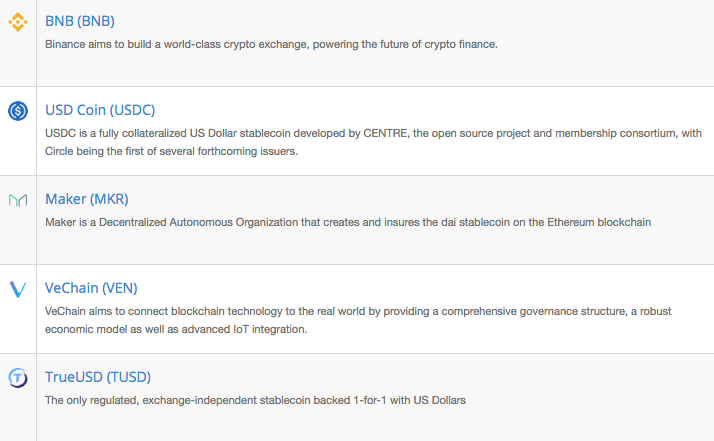714x441 pixels.
Task: Click the line starting 'economic model'
Action: point(176,329)
